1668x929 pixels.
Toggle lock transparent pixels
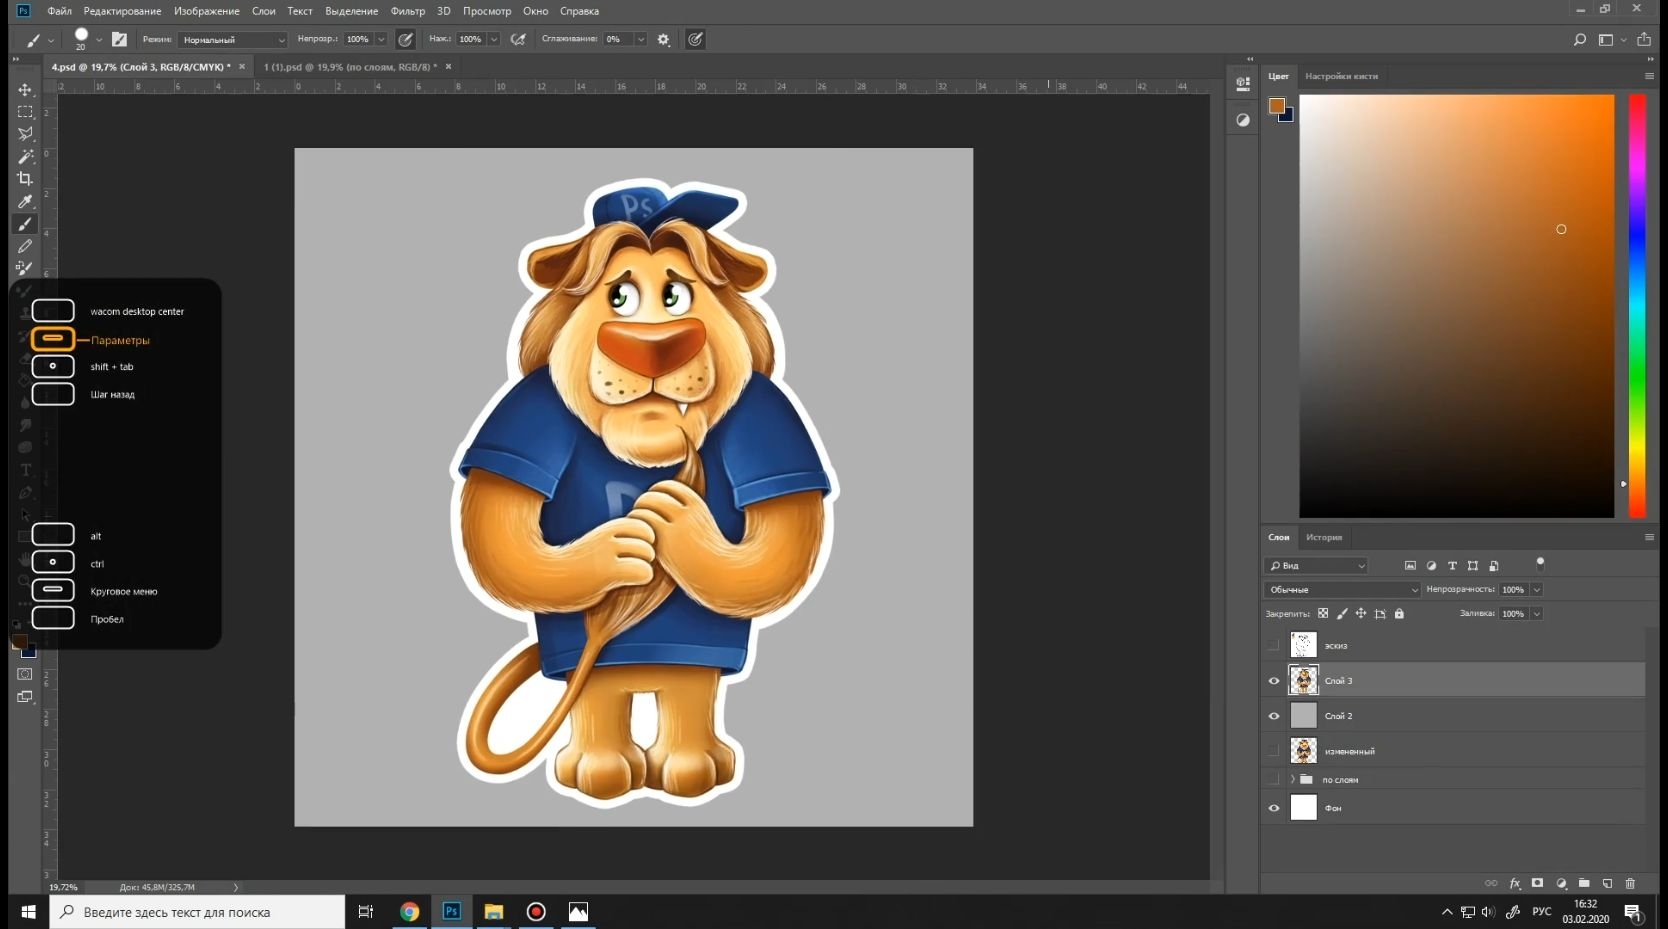pyautogui.click(x=1323, y=613)
